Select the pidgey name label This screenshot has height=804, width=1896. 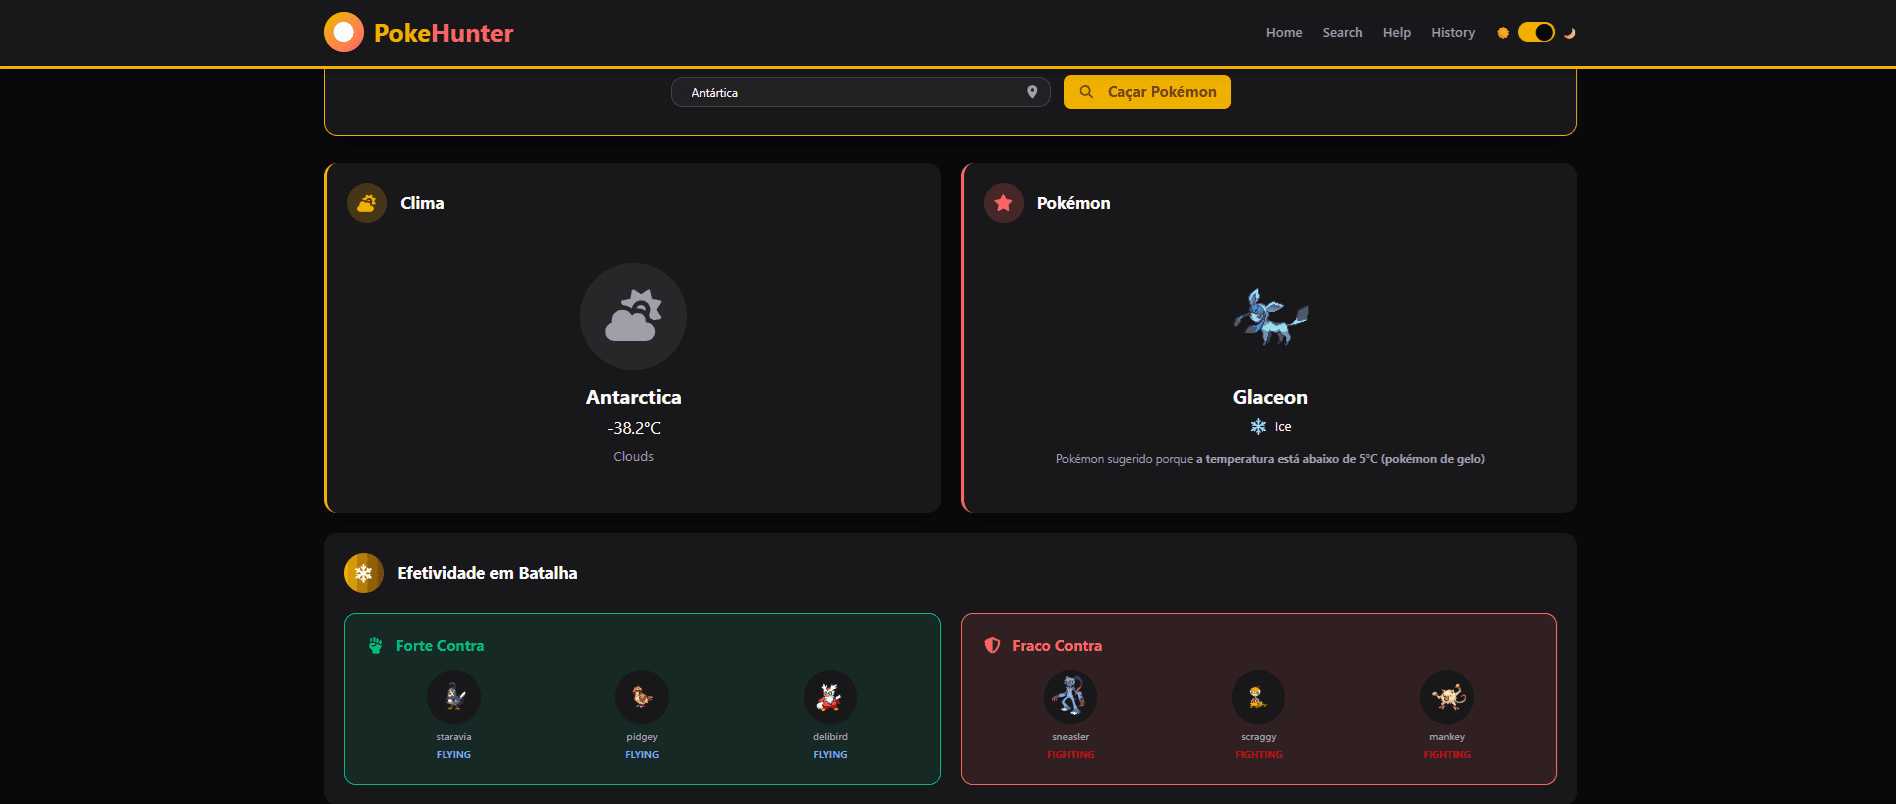click(642, 737)
